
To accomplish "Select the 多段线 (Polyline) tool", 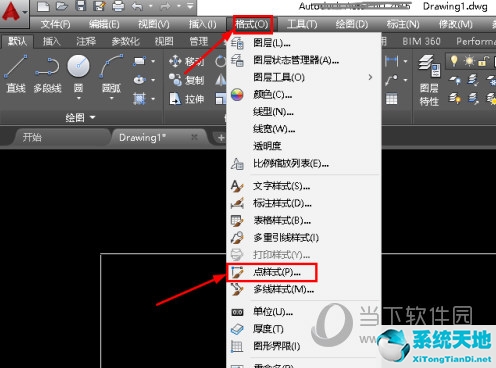I will pos(47,74).
